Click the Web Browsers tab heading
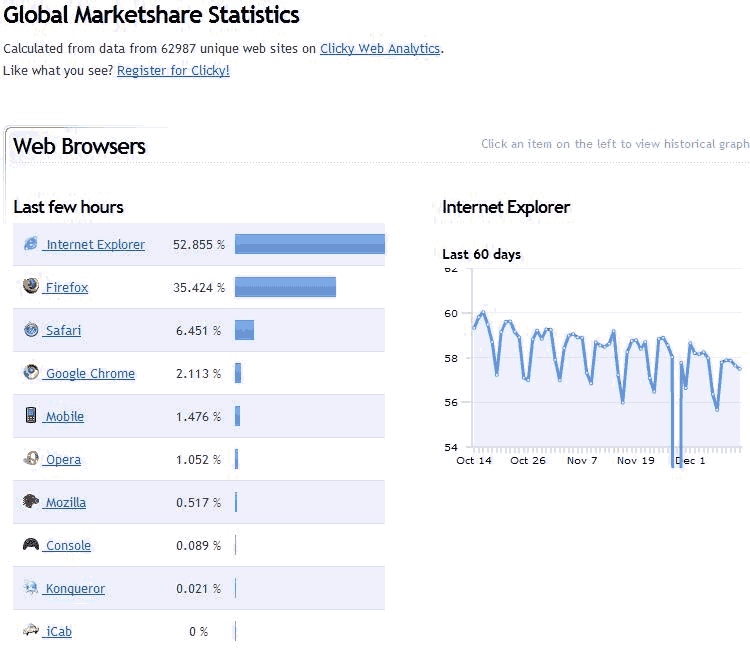This screenshot has width=750, height=649. tap(79, 146)
